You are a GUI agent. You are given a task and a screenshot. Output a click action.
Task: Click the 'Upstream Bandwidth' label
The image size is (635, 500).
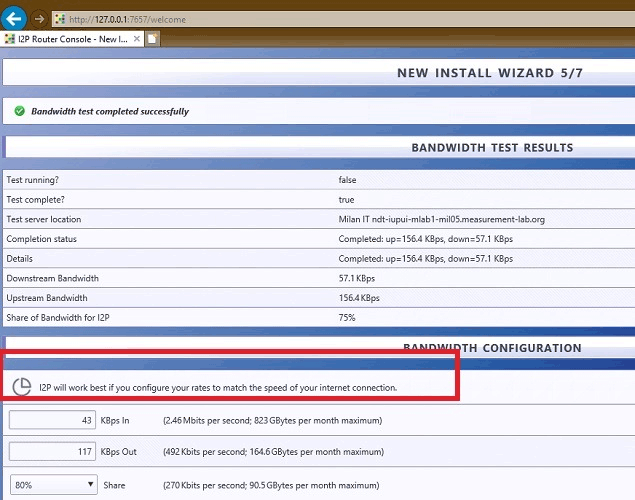(47, 298)
